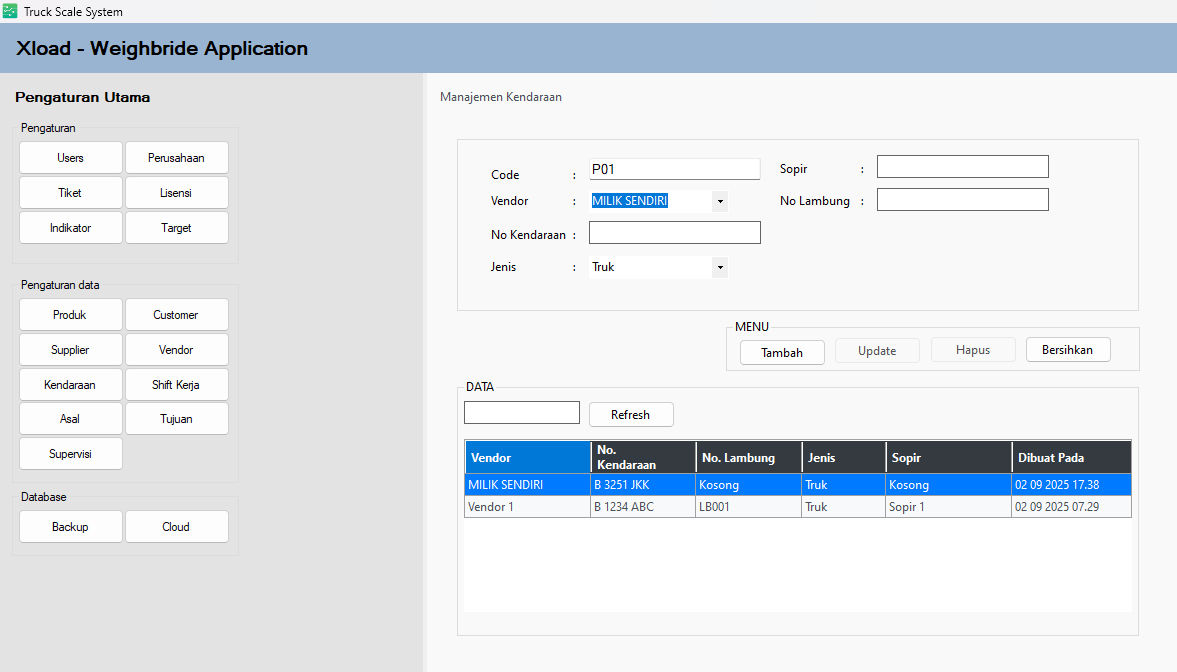The width and height of the screenshot is (1177, 672).
Task: Focus the Sopir text field
Action: [962, 167]
